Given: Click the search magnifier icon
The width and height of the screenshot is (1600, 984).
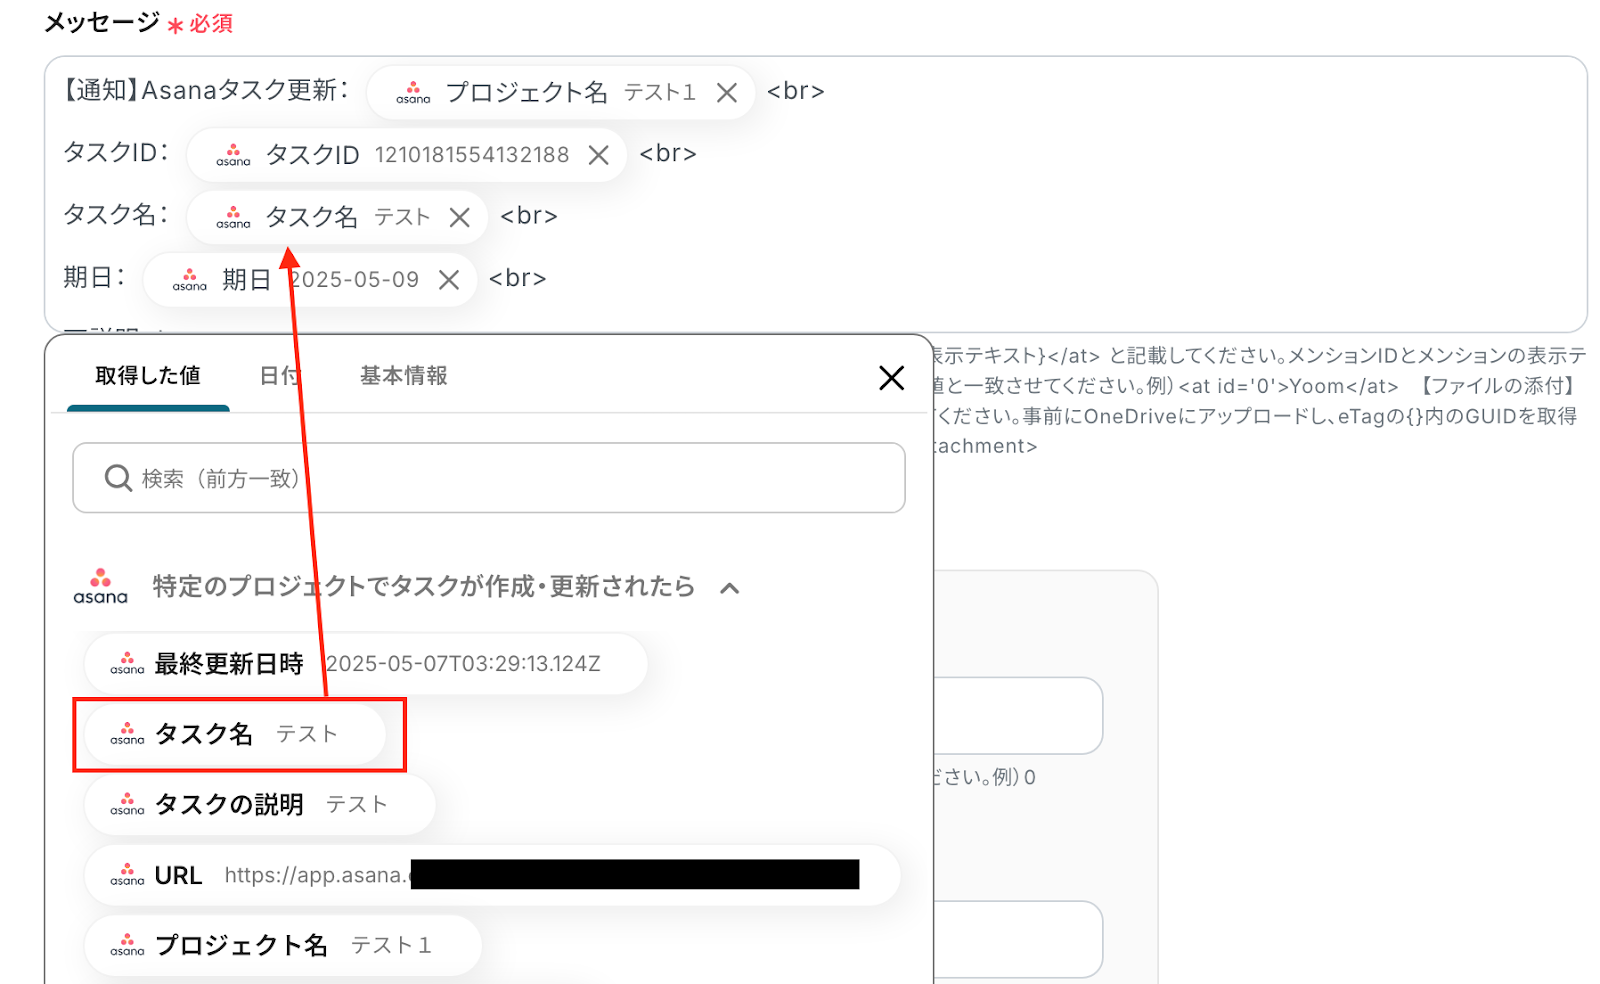Looking at the screenshot, I should pyautogui.click(x=118, y=478).
